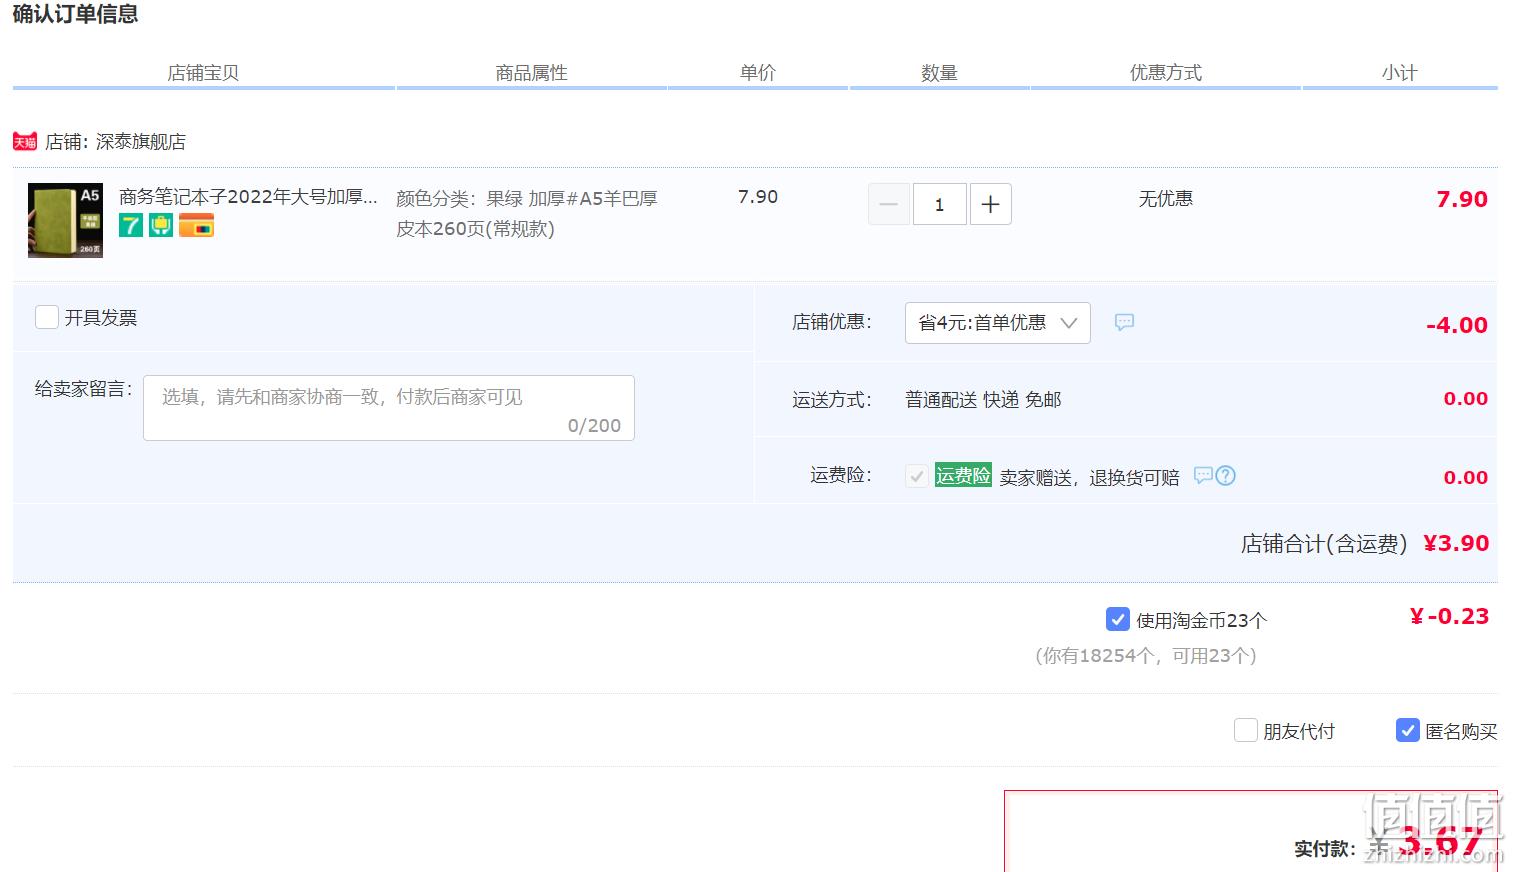
Task: Open the 深泰旗舰店 shop link
Action: [141, 142]
